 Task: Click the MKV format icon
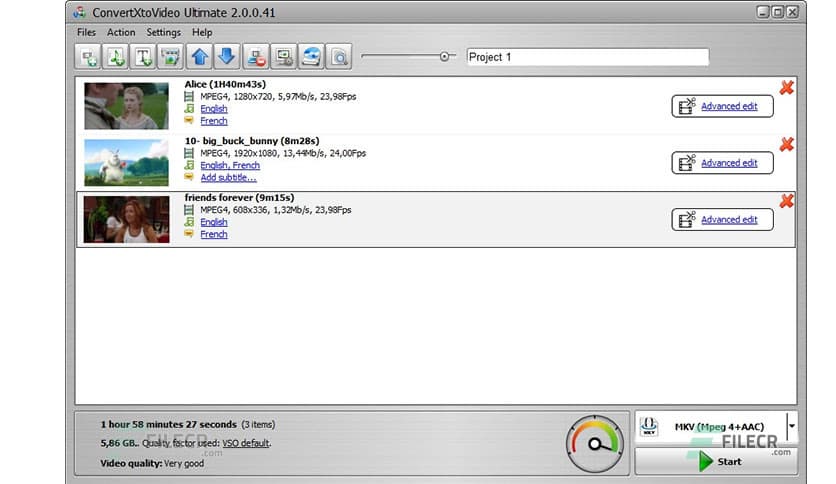click(649, 426)
